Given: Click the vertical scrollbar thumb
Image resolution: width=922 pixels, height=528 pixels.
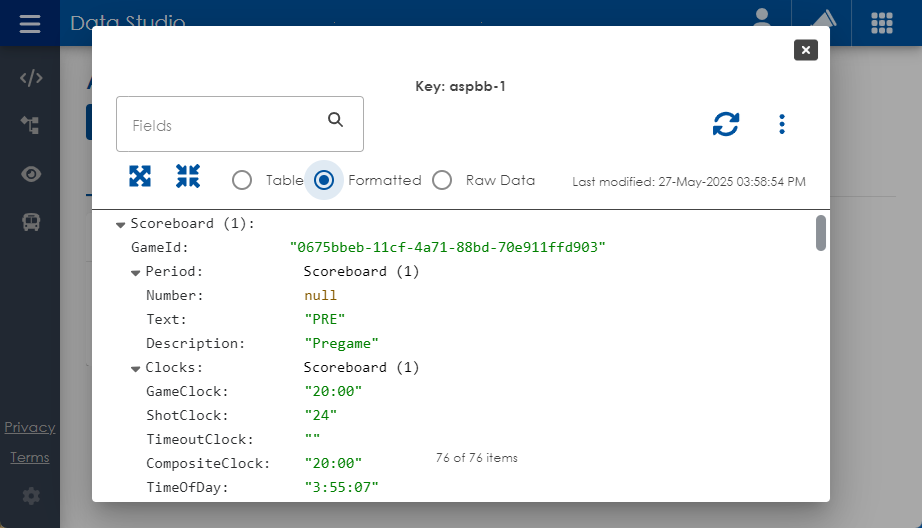Looking at the screenshot, I should coord(821,232).
